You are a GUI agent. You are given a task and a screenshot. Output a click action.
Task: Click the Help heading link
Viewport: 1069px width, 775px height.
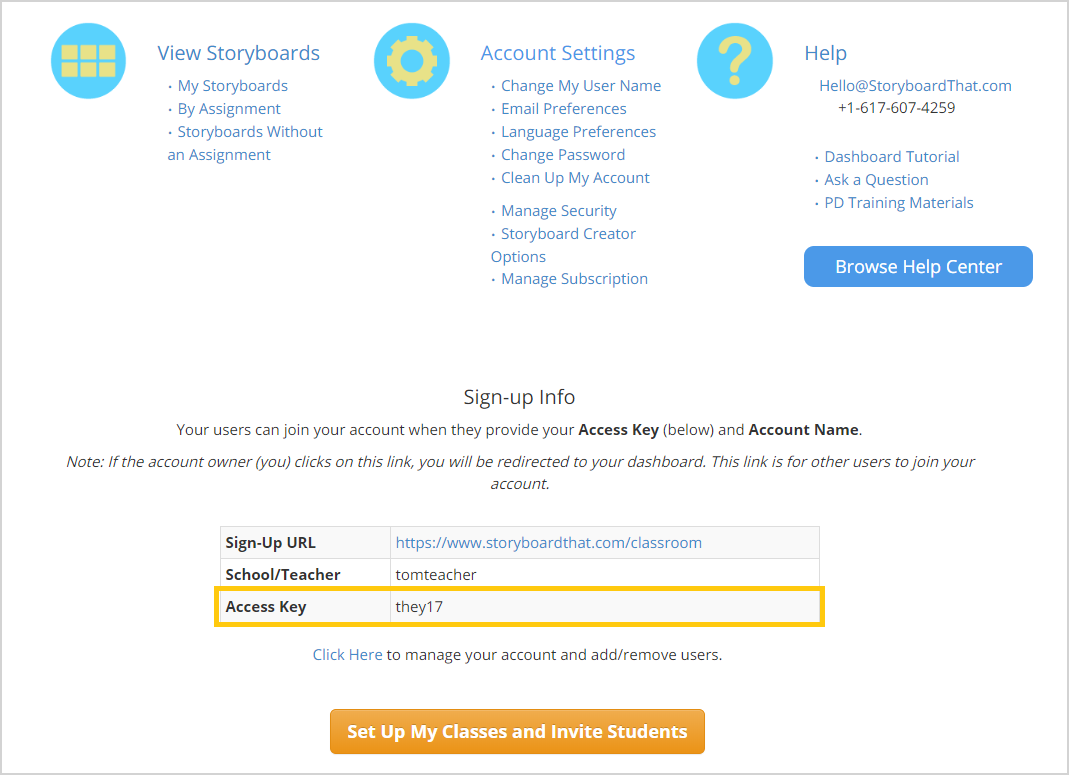826,53
